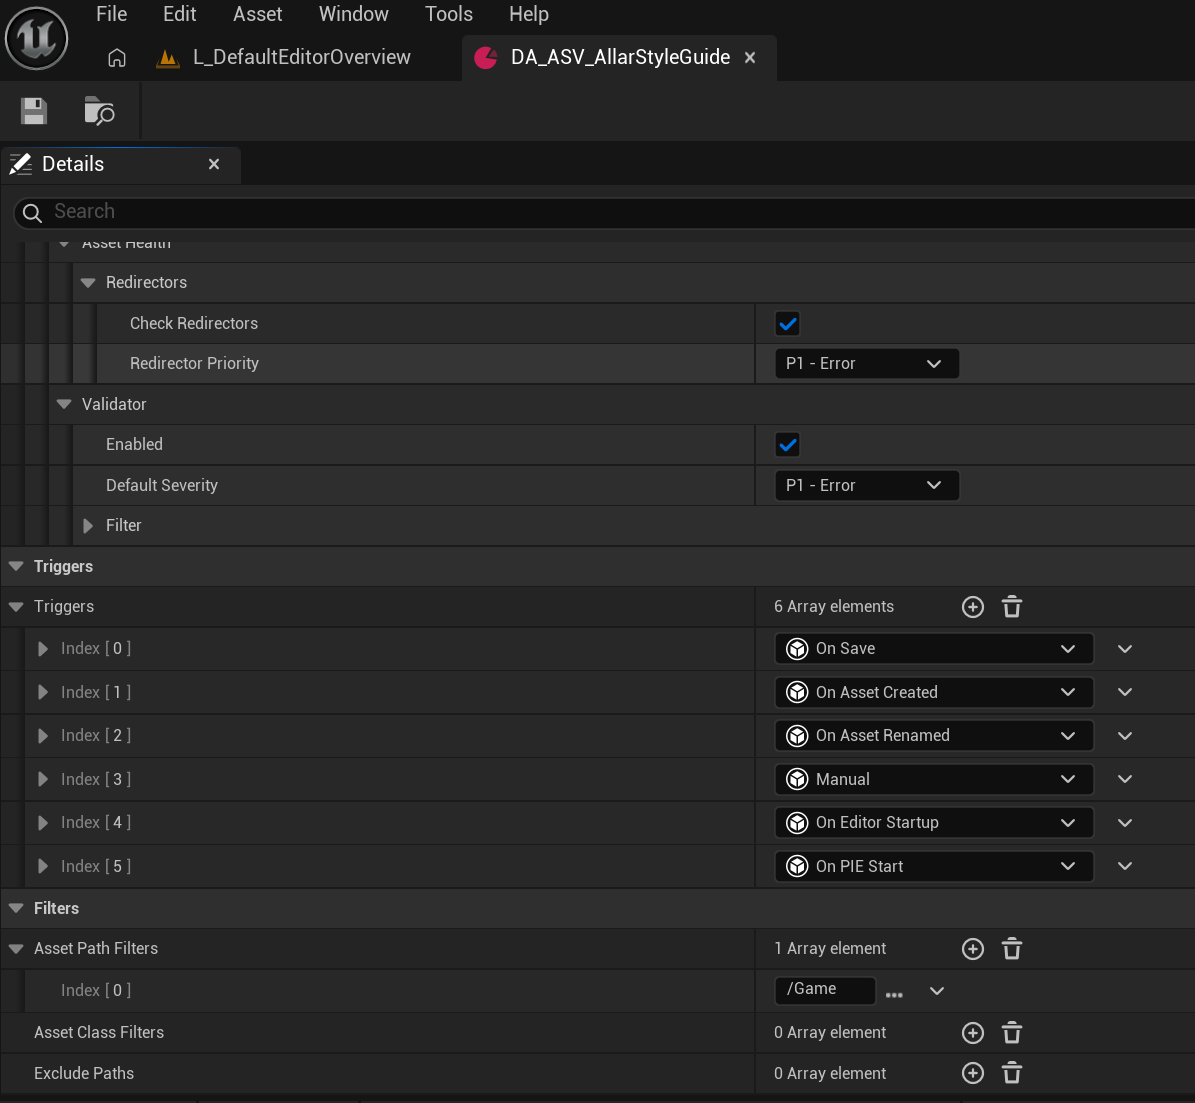Collapse the Redirectors section
Image resolution: width=1195 pixels, height=1103 pixels.
pyautogui.click(x=88, y=283)
